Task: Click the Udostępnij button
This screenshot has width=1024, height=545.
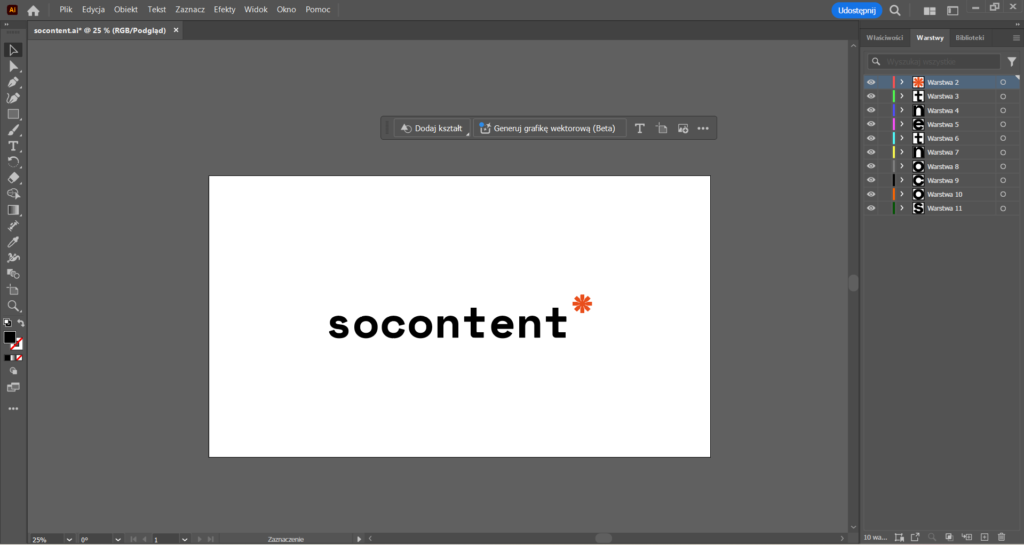Action: [x=856, y=10]
